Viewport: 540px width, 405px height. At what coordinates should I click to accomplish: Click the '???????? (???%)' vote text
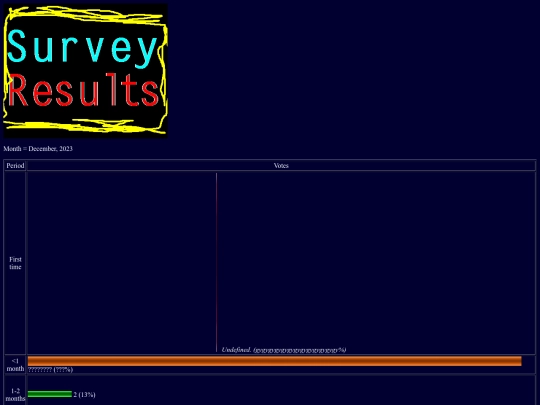click(51, 370)
